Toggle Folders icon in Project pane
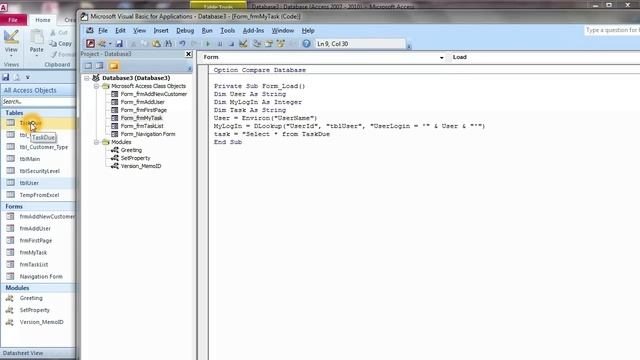 click(114, 66)
